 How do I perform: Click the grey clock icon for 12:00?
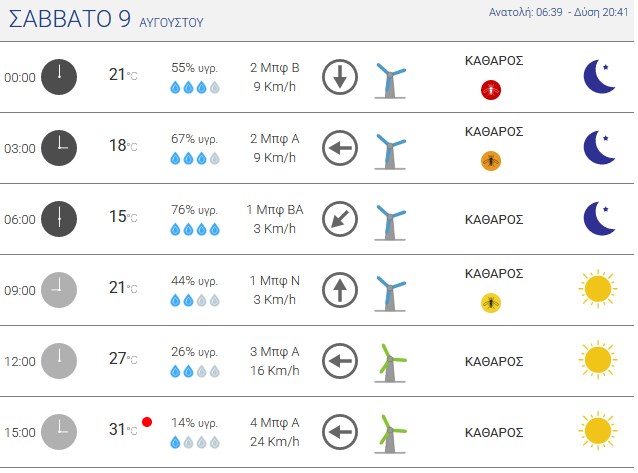tap(59, 361)
